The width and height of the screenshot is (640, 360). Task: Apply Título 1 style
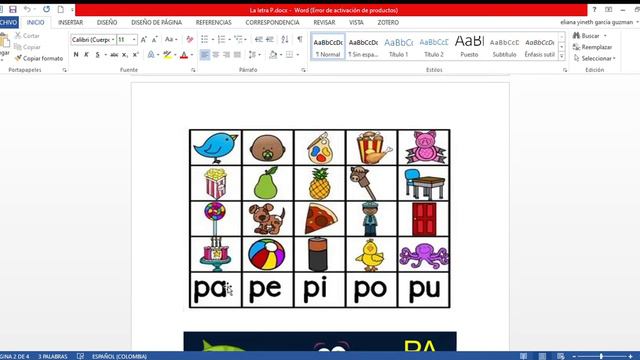coord(398,47)
